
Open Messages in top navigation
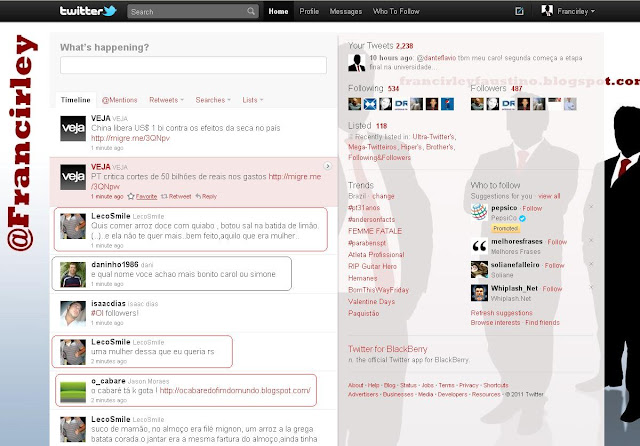346,11
